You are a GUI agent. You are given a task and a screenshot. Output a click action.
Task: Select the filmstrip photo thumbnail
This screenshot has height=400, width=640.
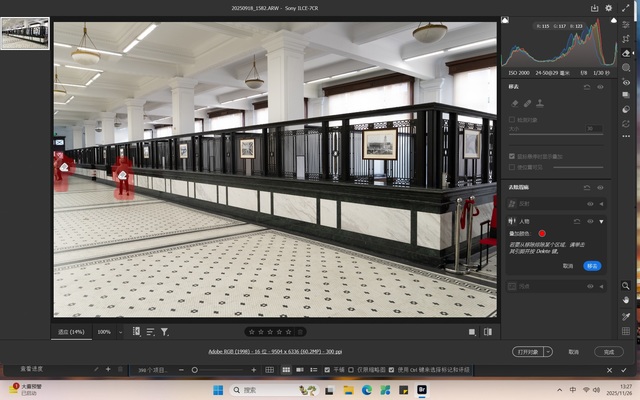click(x=25, y=33)
